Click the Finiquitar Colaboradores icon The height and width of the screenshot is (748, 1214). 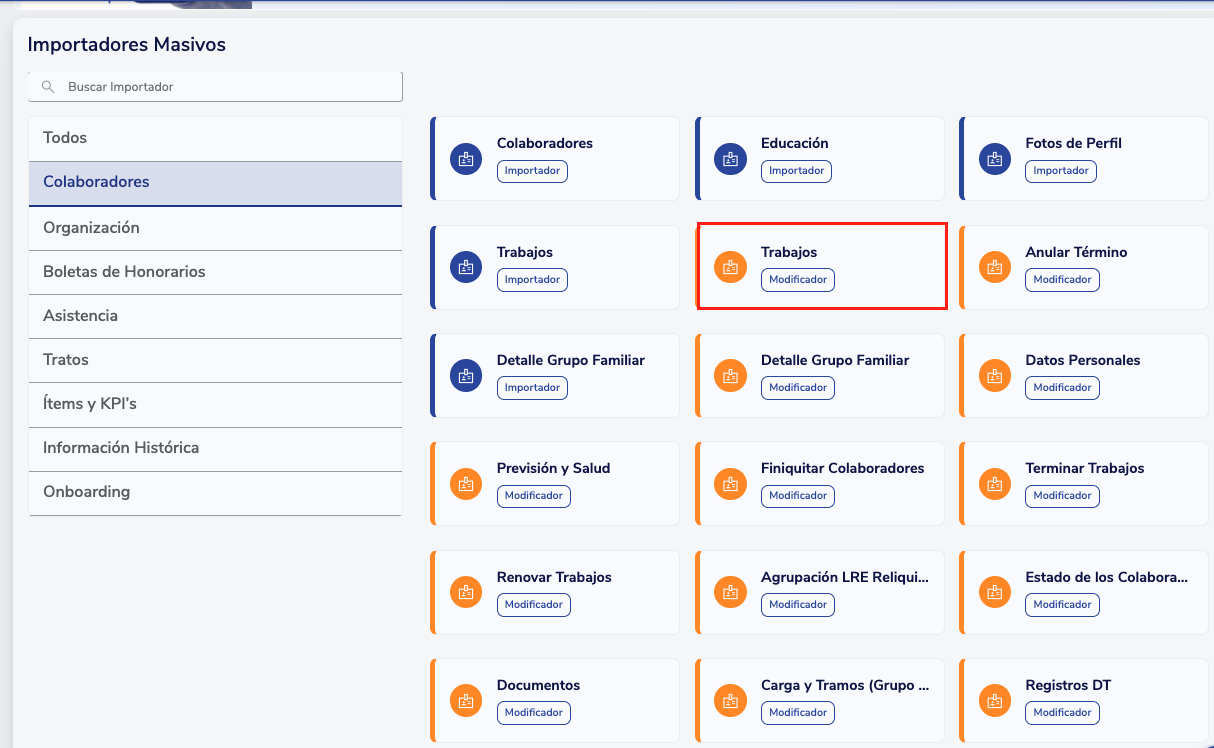[x=730, y=483]
